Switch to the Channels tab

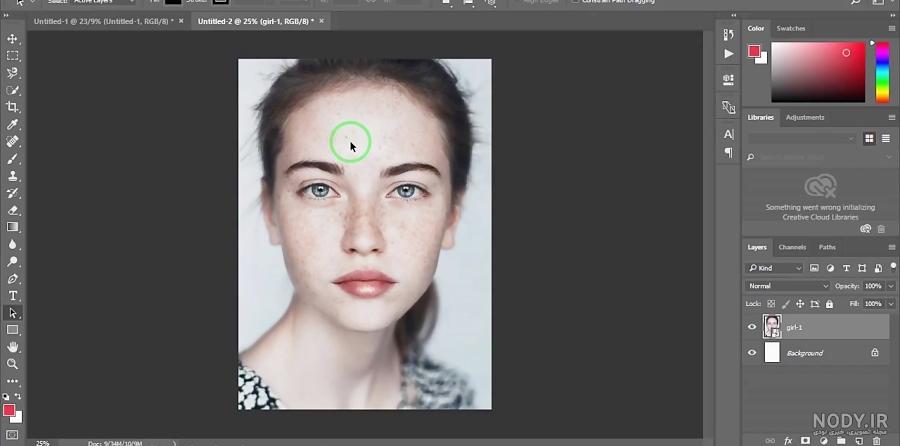tap(792, 247)
